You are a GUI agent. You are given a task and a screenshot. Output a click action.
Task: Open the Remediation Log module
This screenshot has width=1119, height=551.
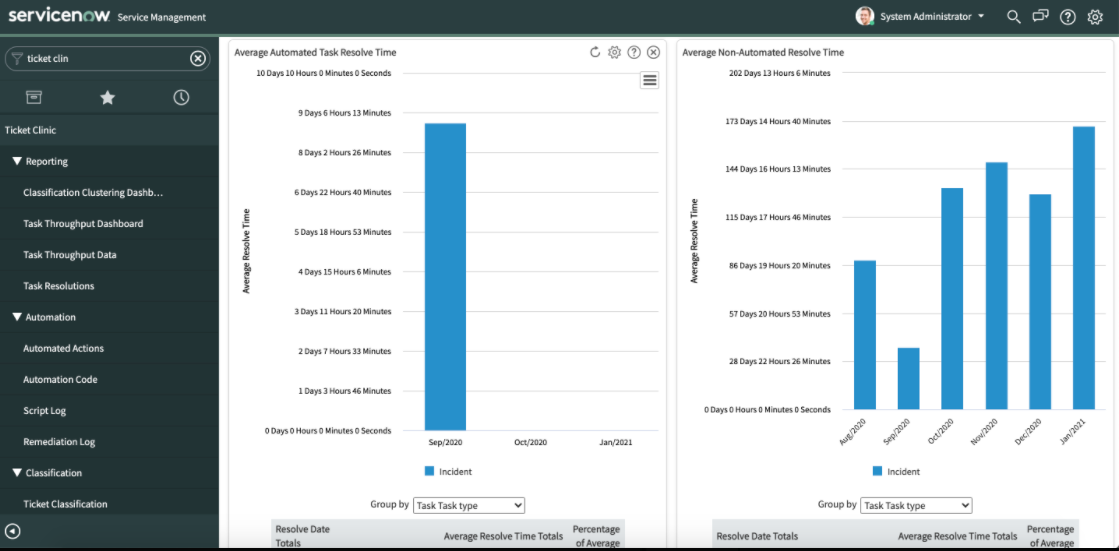pyautogui.click(x=59, y=442)
